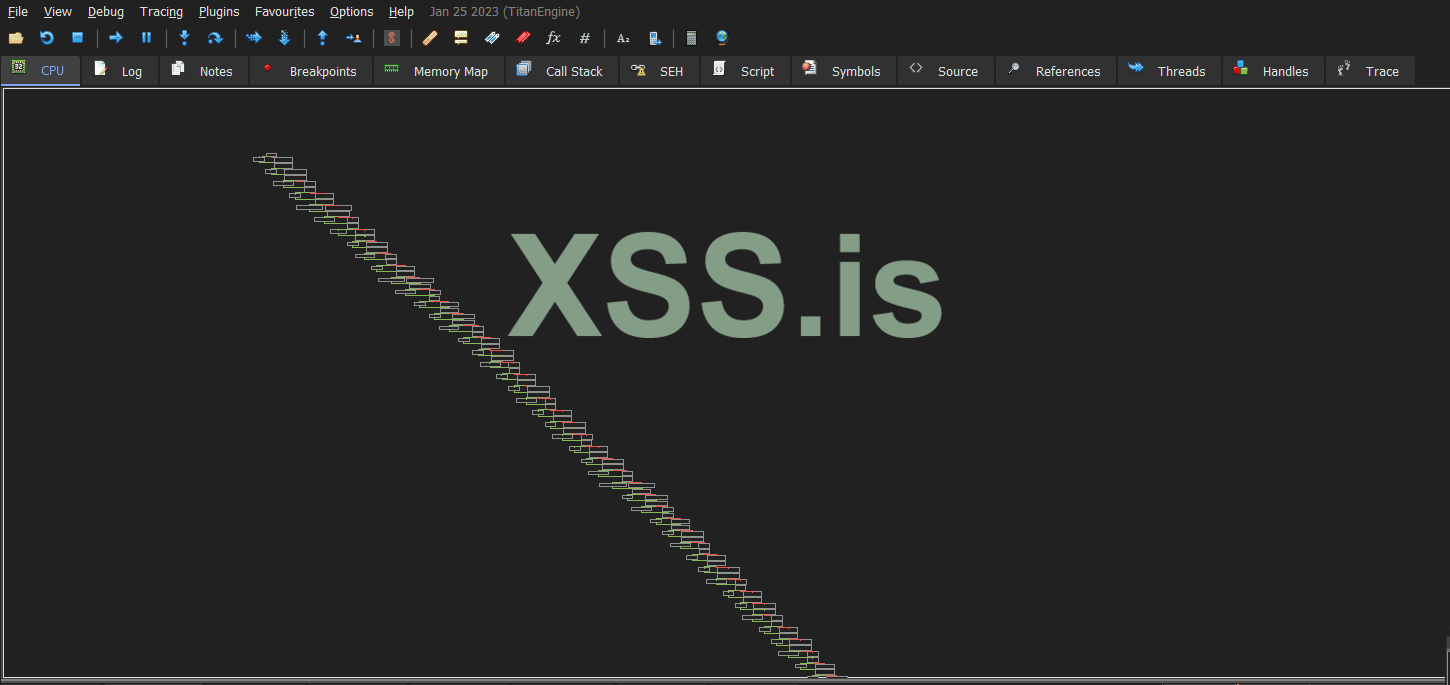The width and height of the screenshot is (1450, 685).
Task: Open the Favourites menu
Action: [x=285, y=12]
